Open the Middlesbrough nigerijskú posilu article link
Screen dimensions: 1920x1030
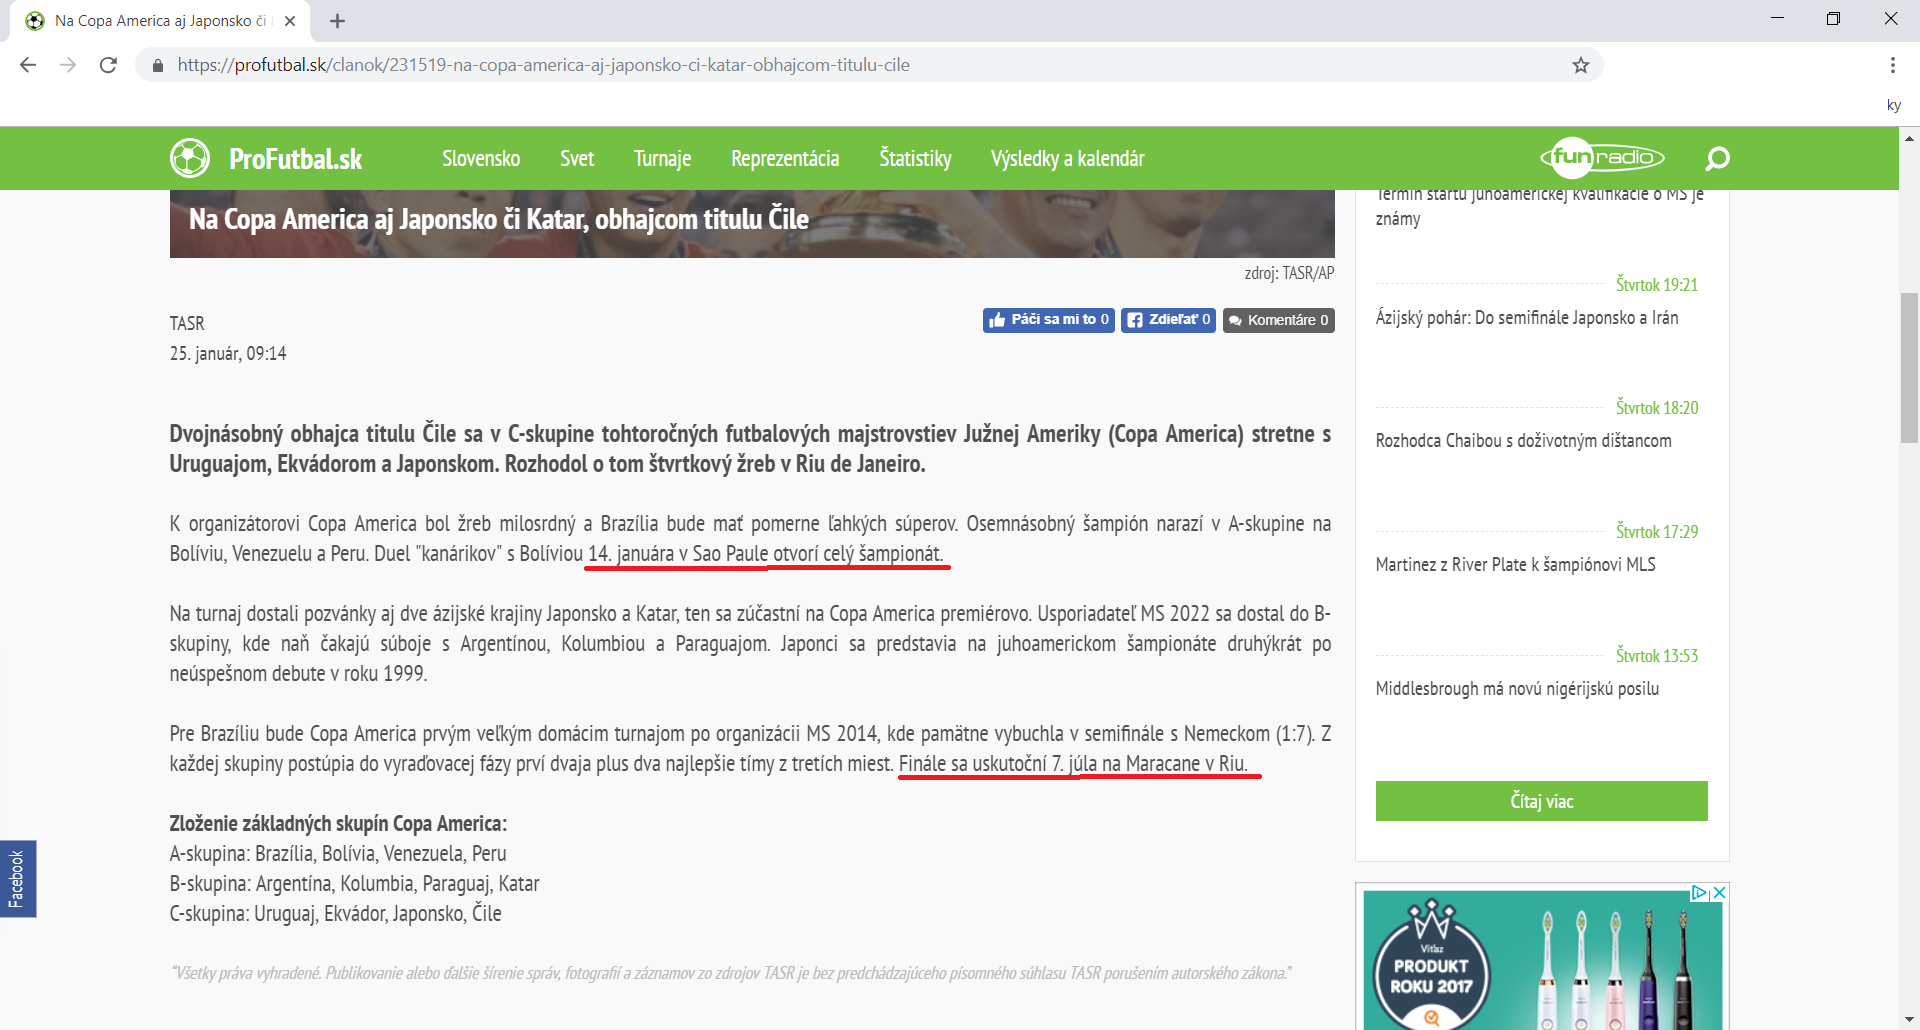tap(1517, 688)
